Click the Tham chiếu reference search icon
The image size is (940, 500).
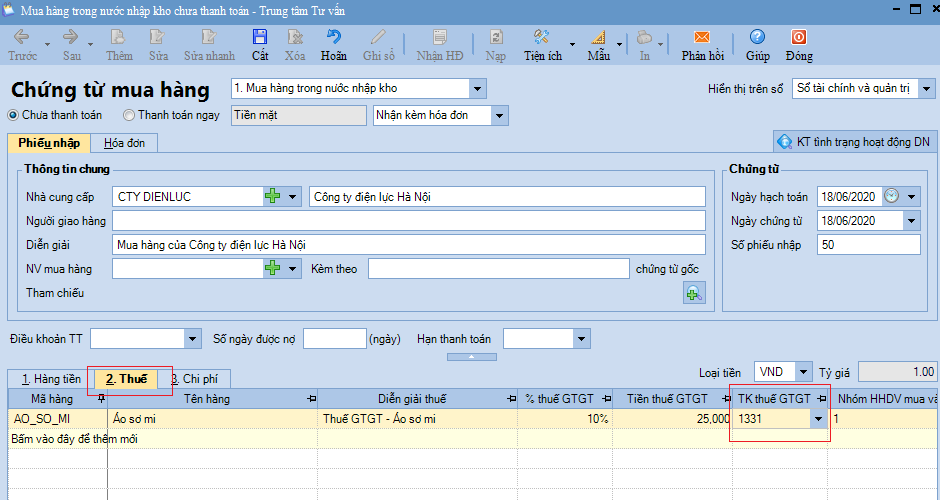tap(694, 293)
